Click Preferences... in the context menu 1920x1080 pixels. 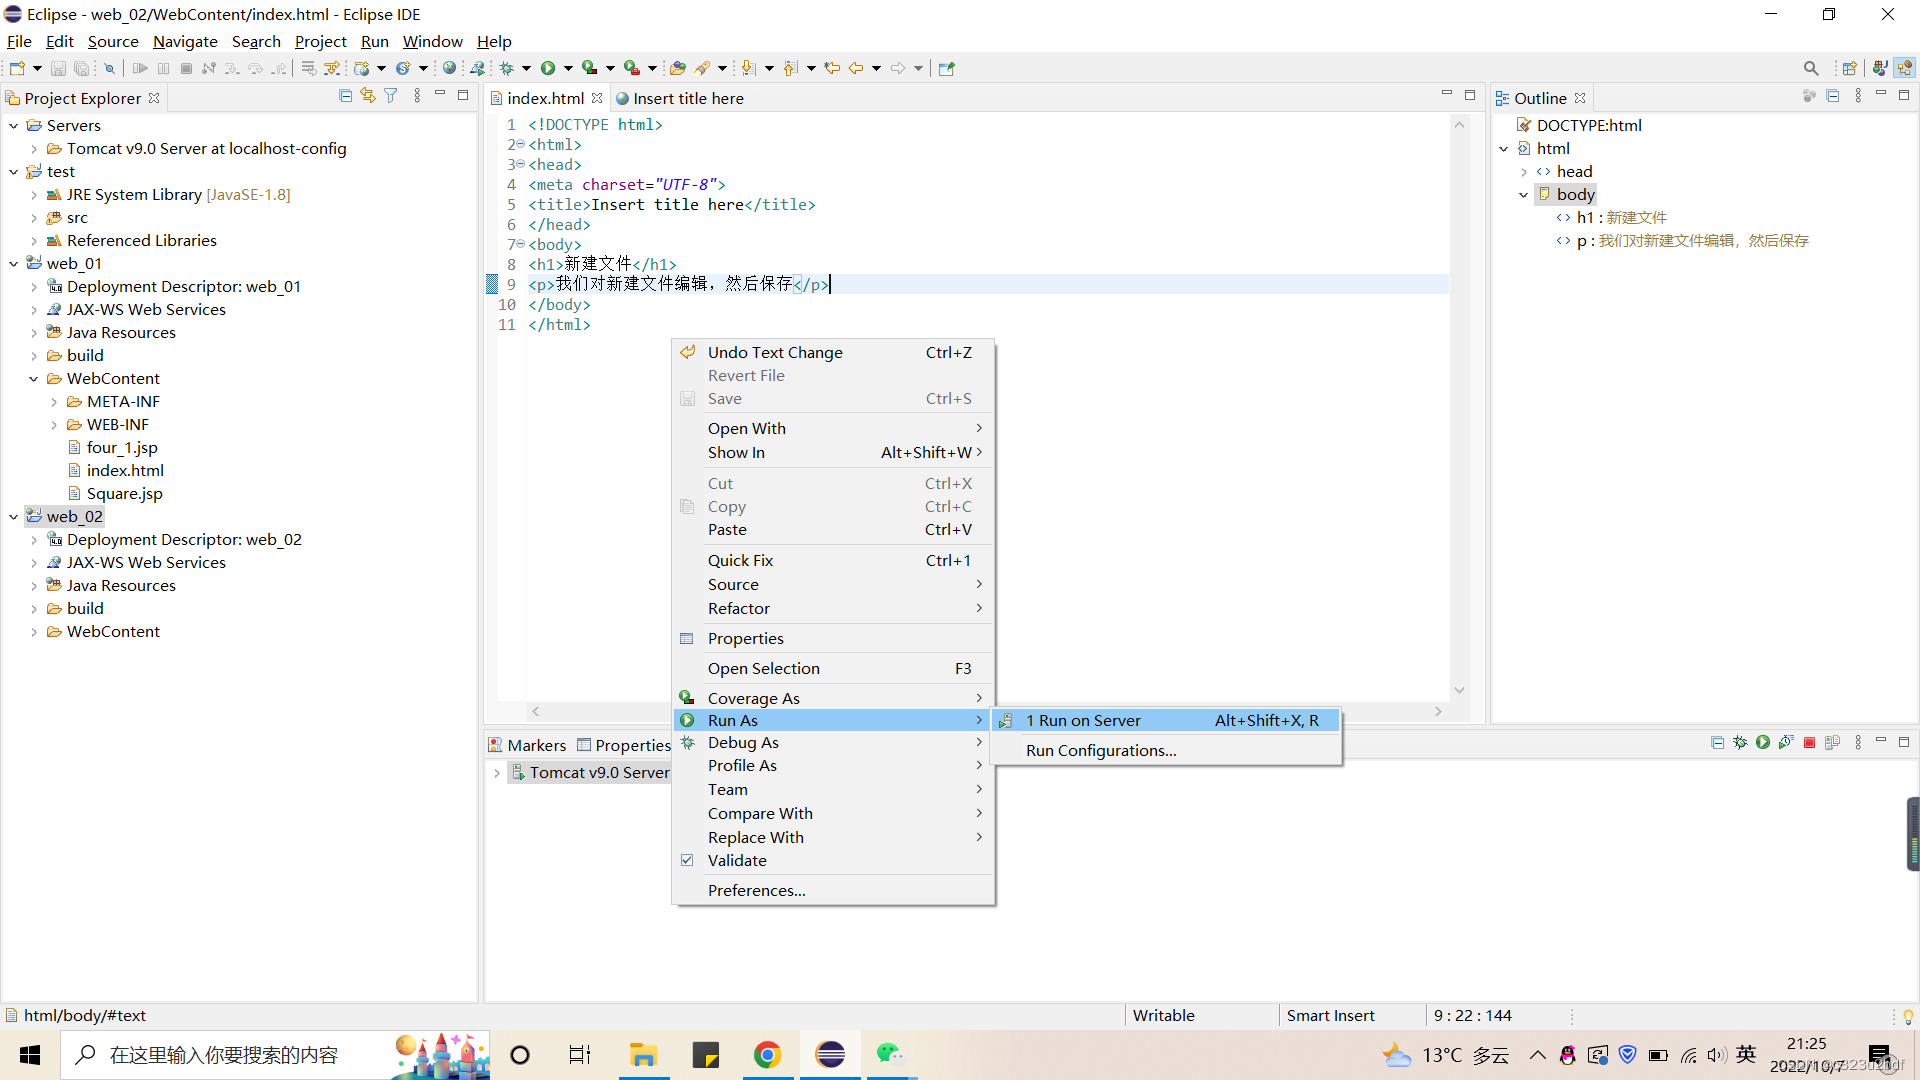pos(756,890)
